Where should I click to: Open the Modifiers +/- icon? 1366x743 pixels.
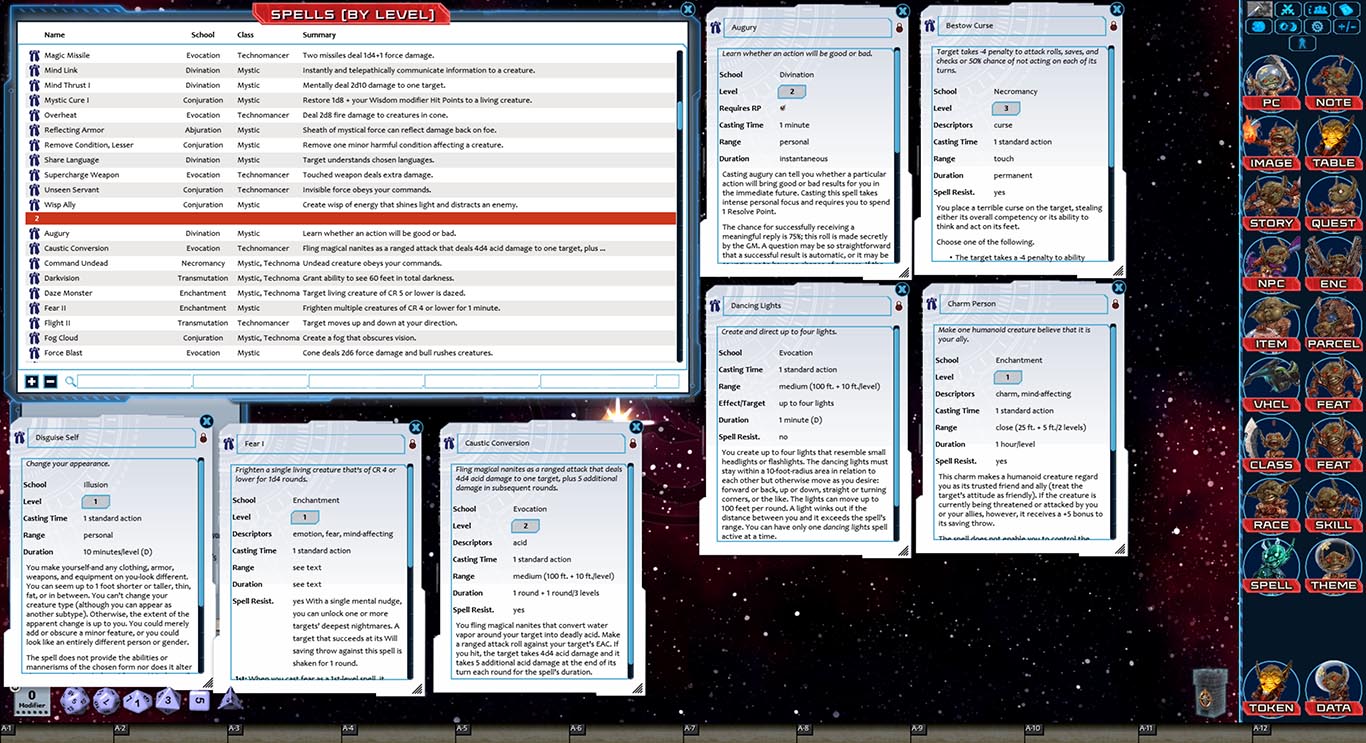click(1345, 27)
